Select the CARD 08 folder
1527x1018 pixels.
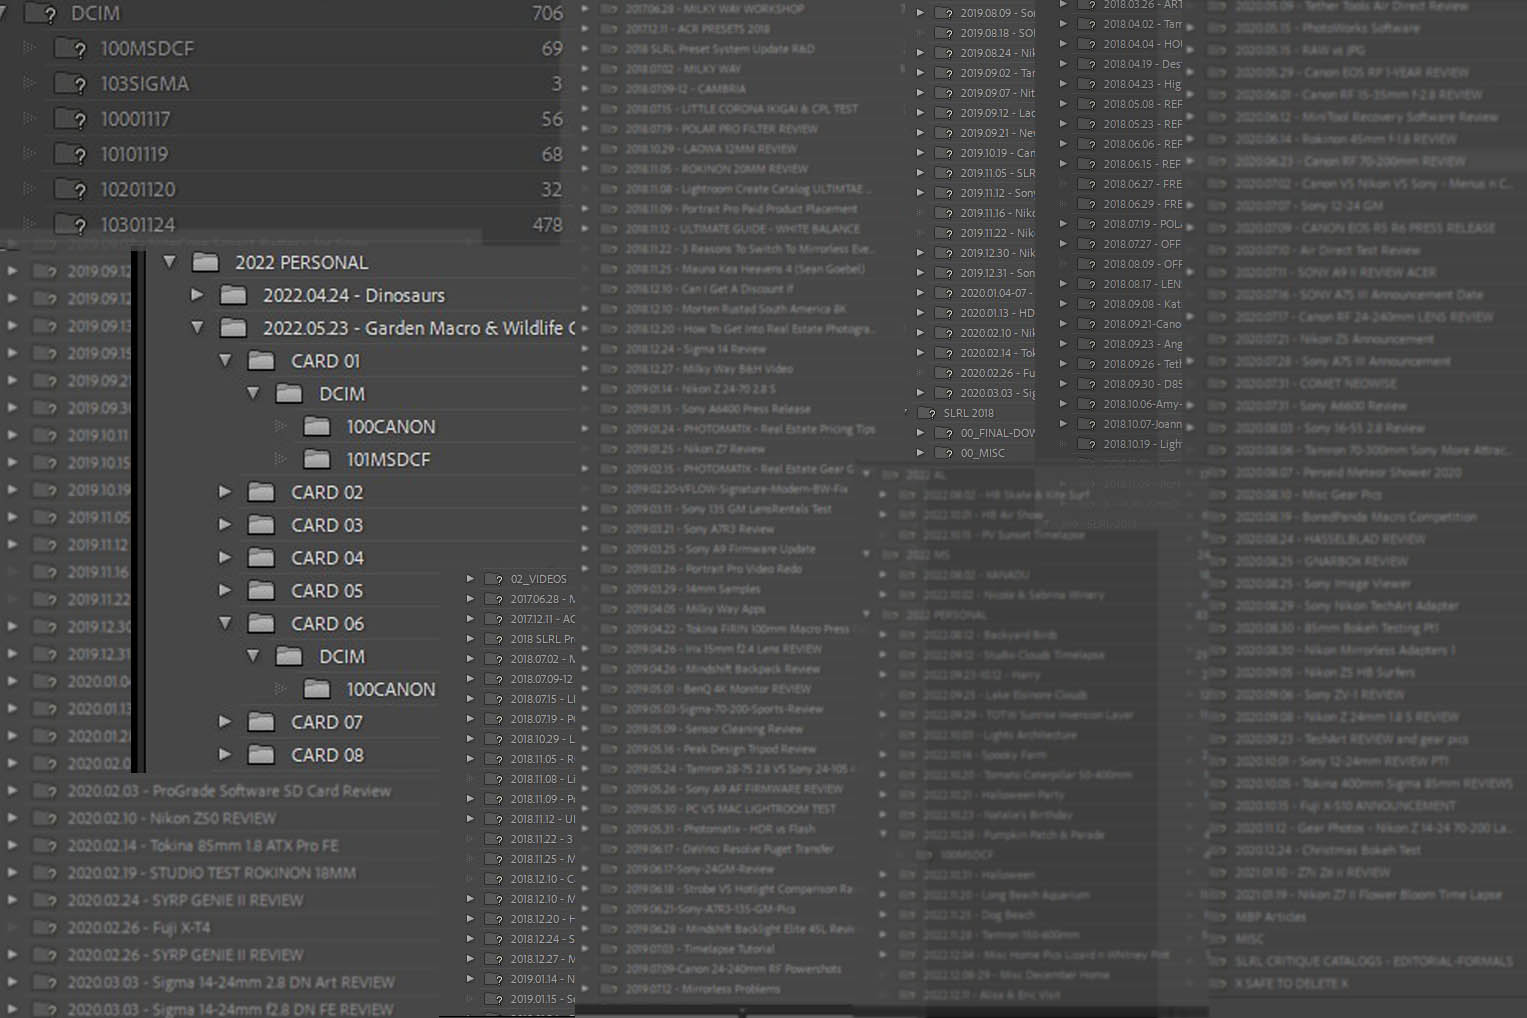tap(327, 755)
